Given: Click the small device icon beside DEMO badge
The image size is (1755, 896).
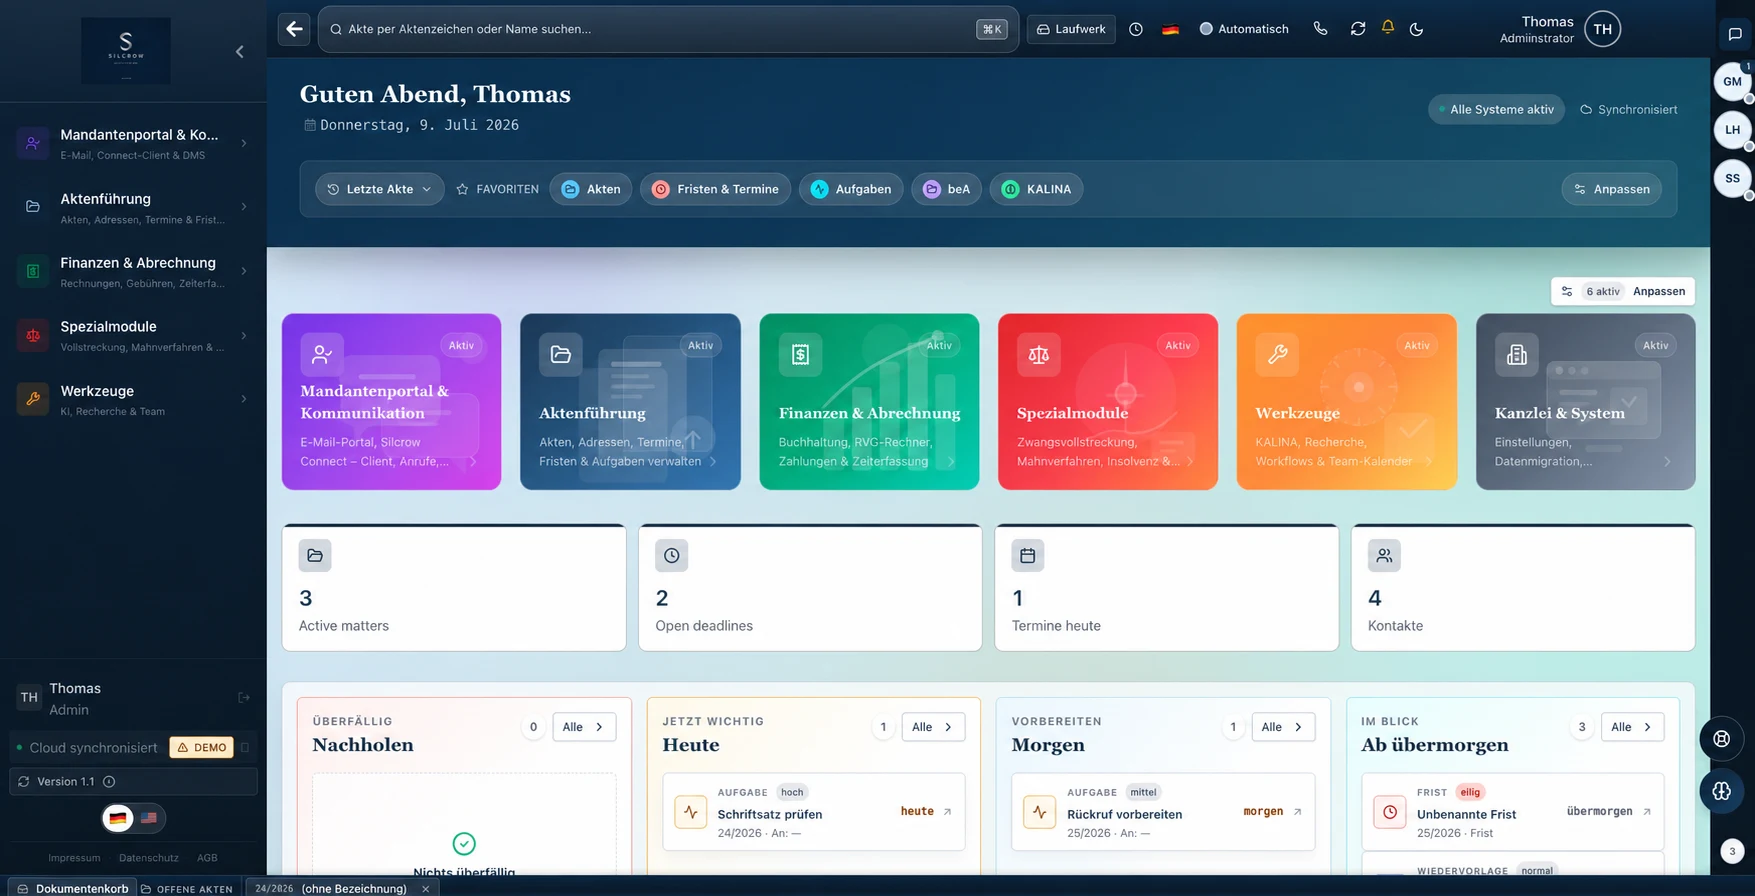Looking at the screenshot, I should [x=245, y=747].
